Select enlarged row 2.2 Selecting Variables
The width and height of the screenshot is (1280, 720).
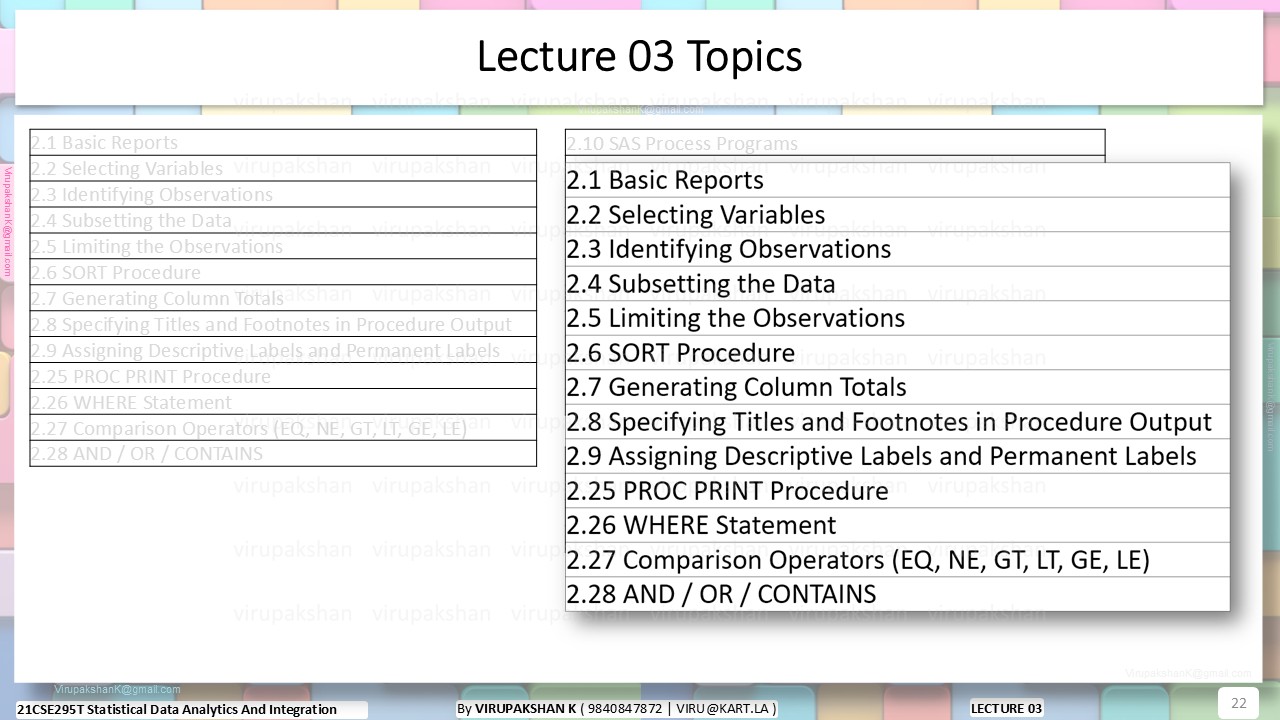pyautogui.click(x=897, y=214)
